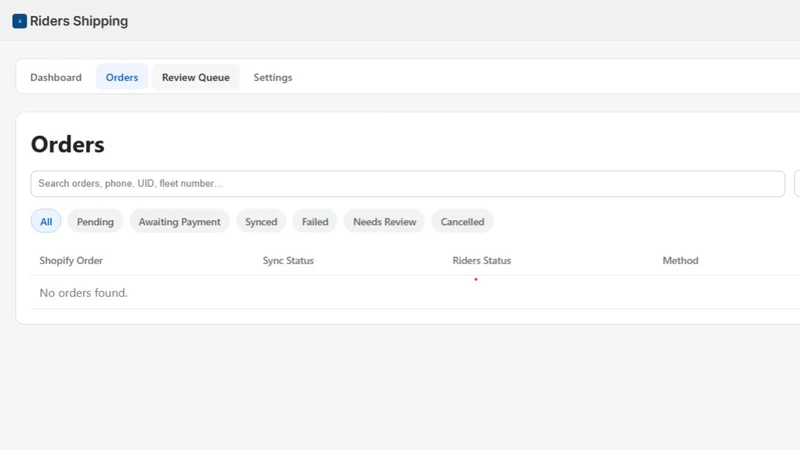The height and width of the screenshot is (450, 800).
Task: Sort by Riders Status column header
Action: tap(482, 260)
